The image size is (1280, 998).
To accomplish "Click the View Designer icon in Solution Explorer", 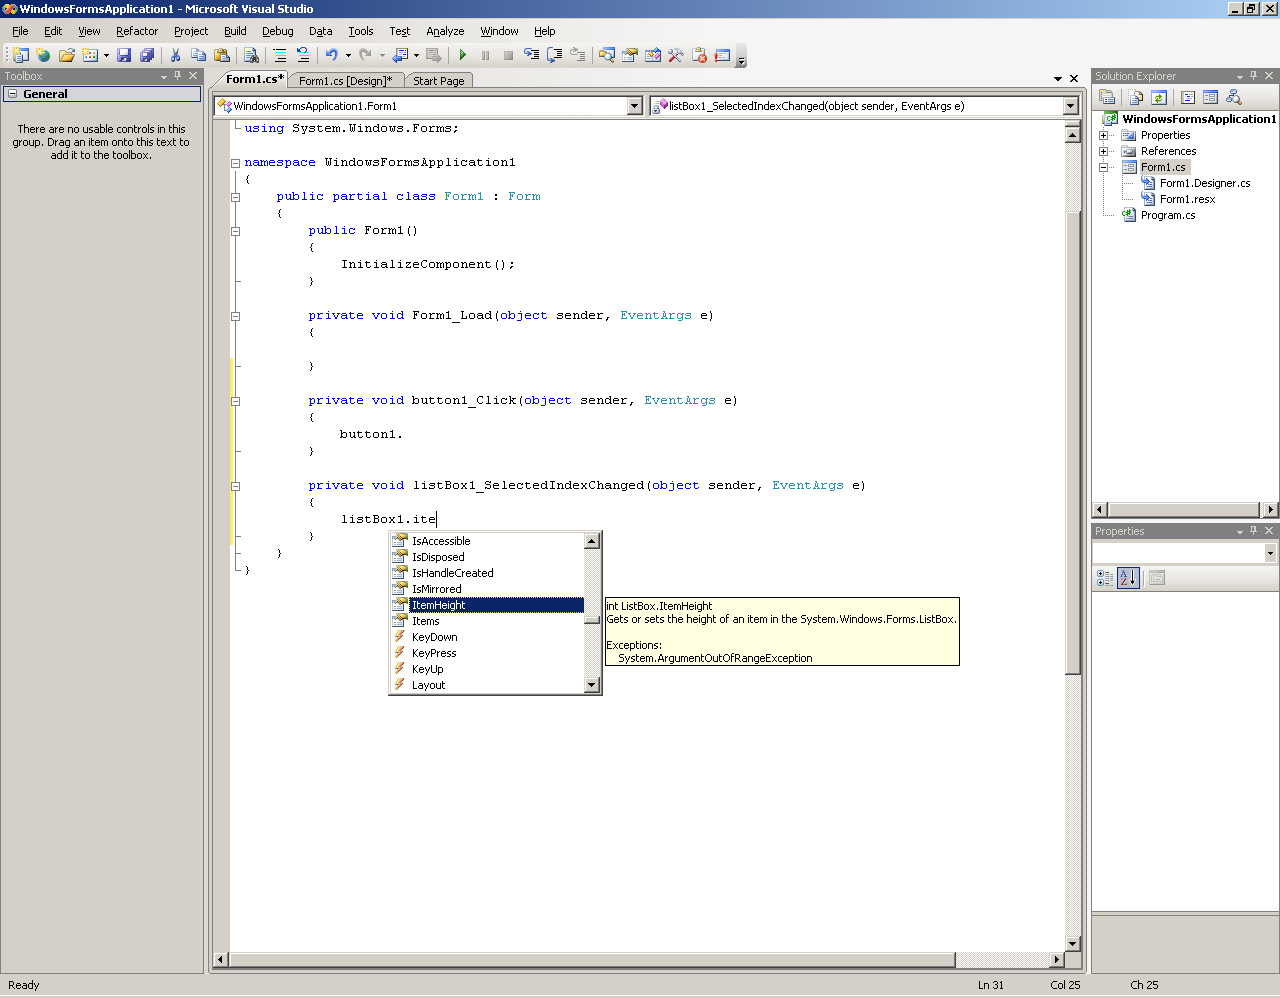I will [x=1211, y=97].
